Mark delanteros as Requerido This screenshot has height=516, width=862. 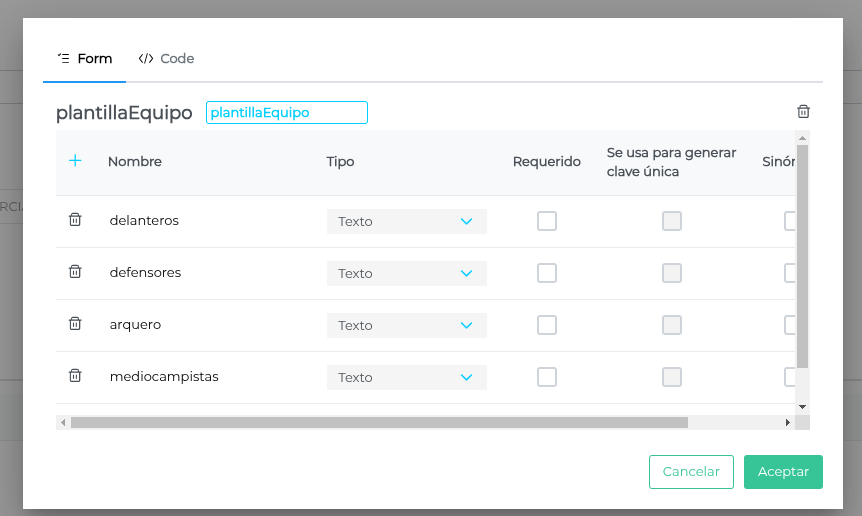click(547, 221)
